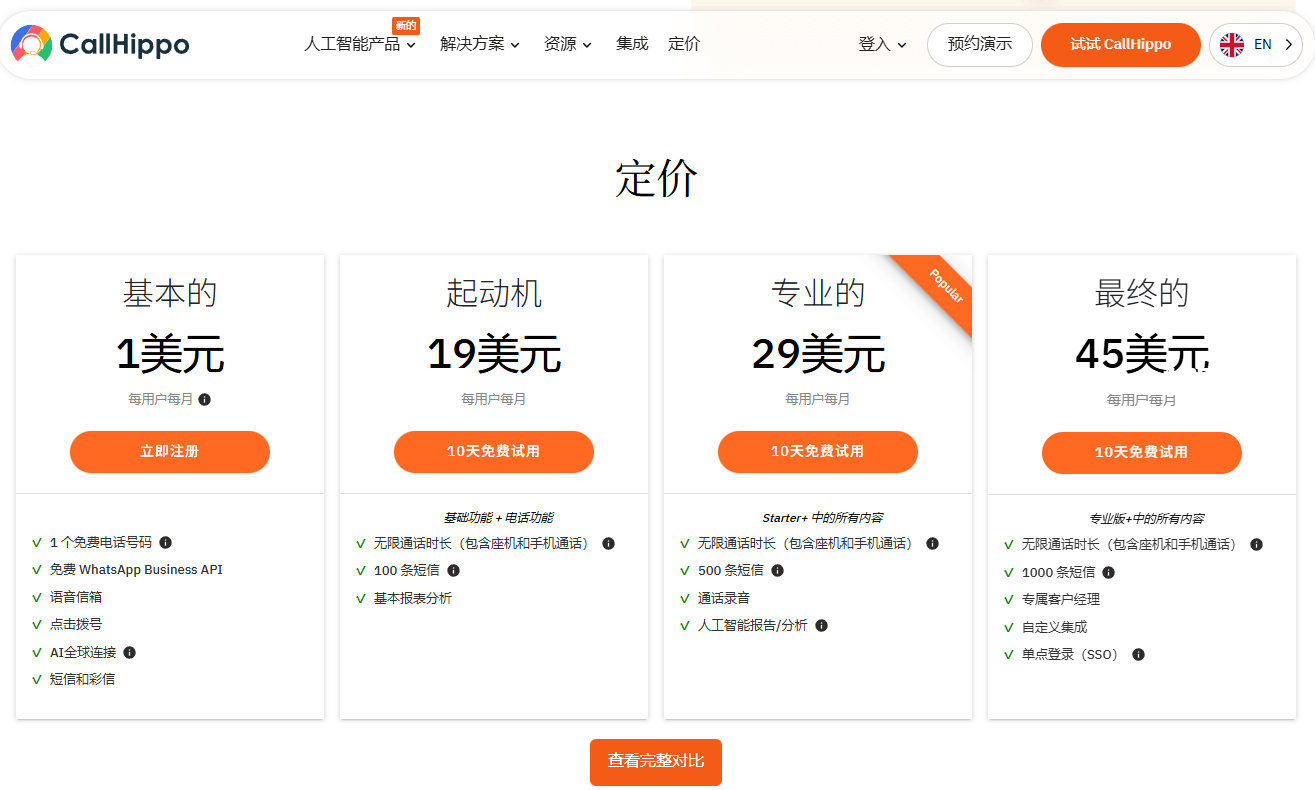1315x790 pixels.
Task: Click the CallHippo logo
Action: coord(100,44)
